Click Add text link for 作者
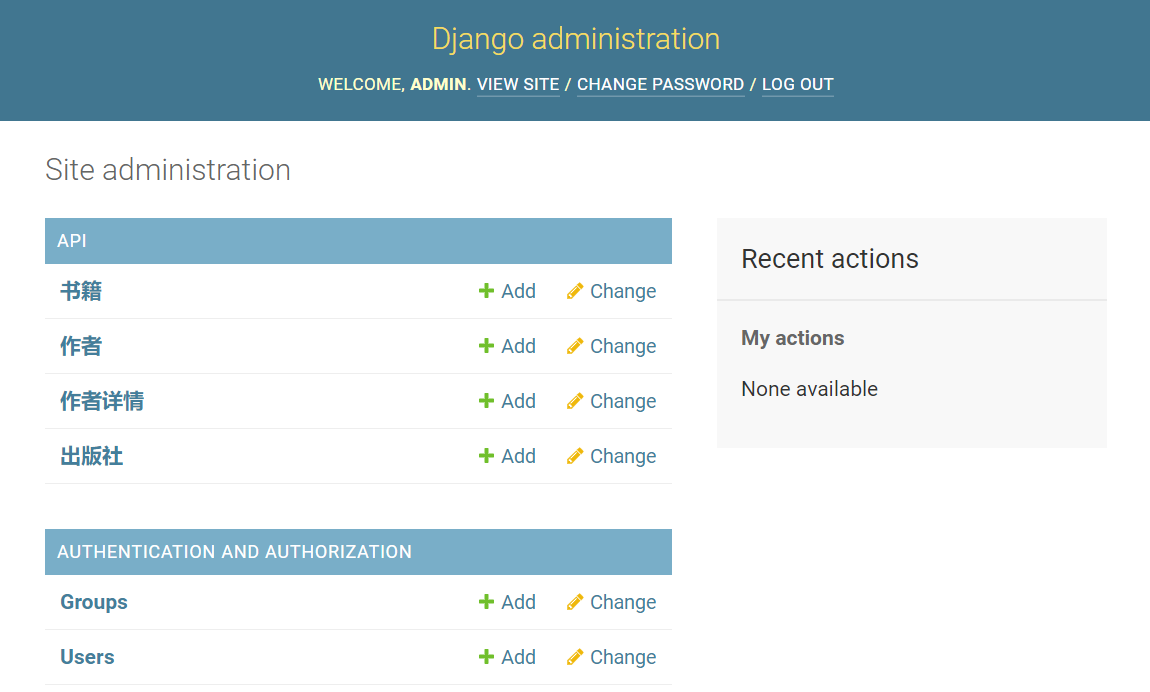The height and width of the screenshot is (692, 1150). pos(519,346)
